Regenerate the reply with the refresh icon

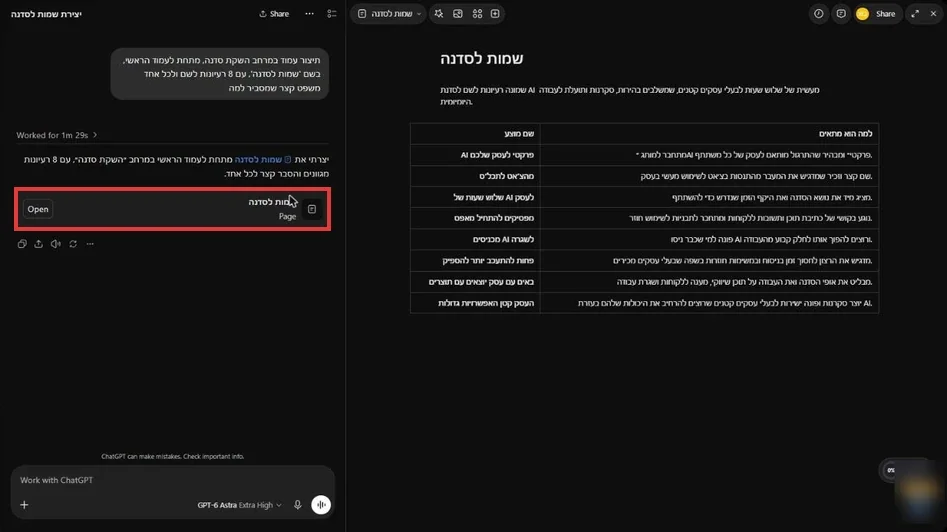[x=73, y=244]
